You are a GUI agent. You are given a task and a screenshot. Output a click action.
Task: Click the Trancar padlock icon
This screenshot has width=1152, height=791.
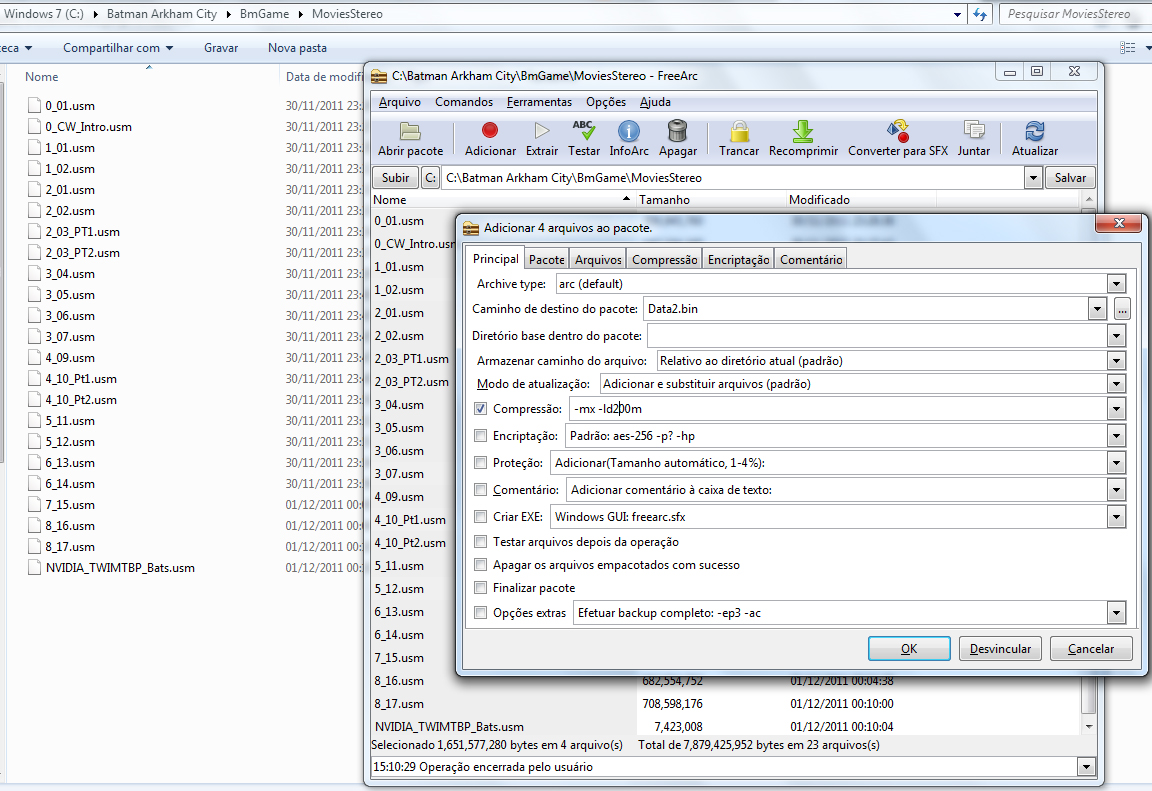(739, 131)
